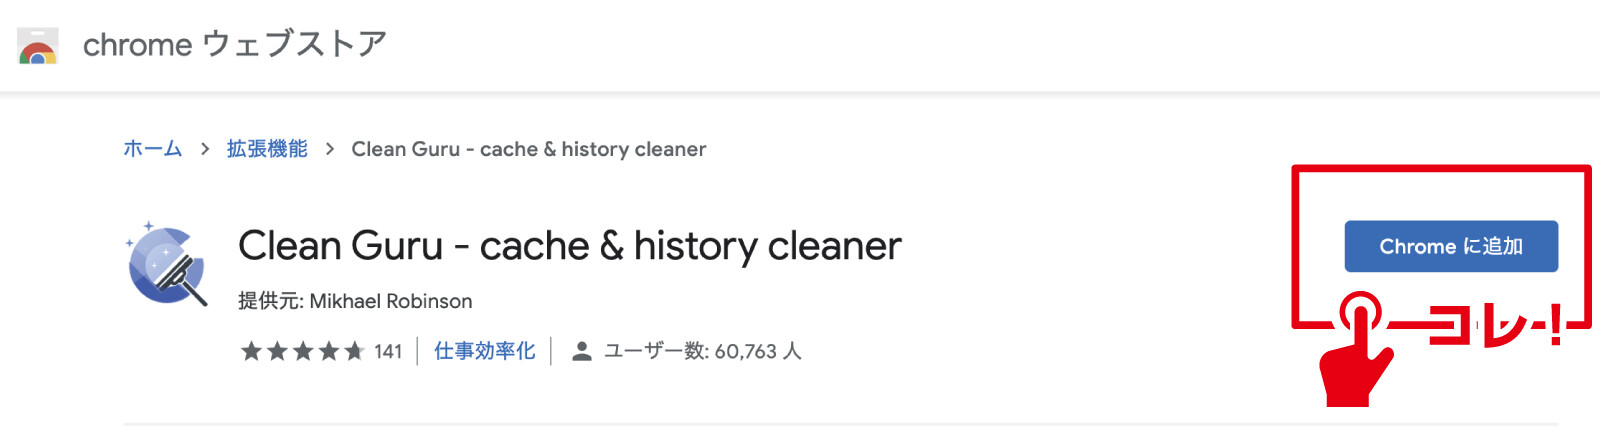Click the "chrome ウェブストア" header title
Viewport: 1600px width, 447px height.
(234, 45)
